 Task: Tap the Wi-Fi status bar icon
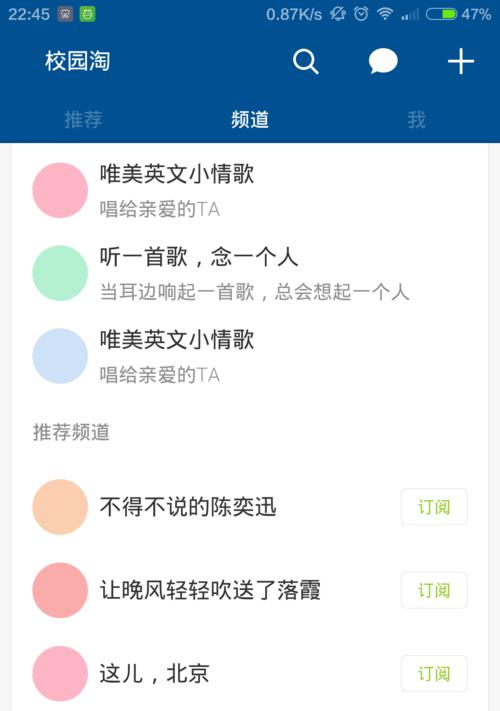pos(385,14)
